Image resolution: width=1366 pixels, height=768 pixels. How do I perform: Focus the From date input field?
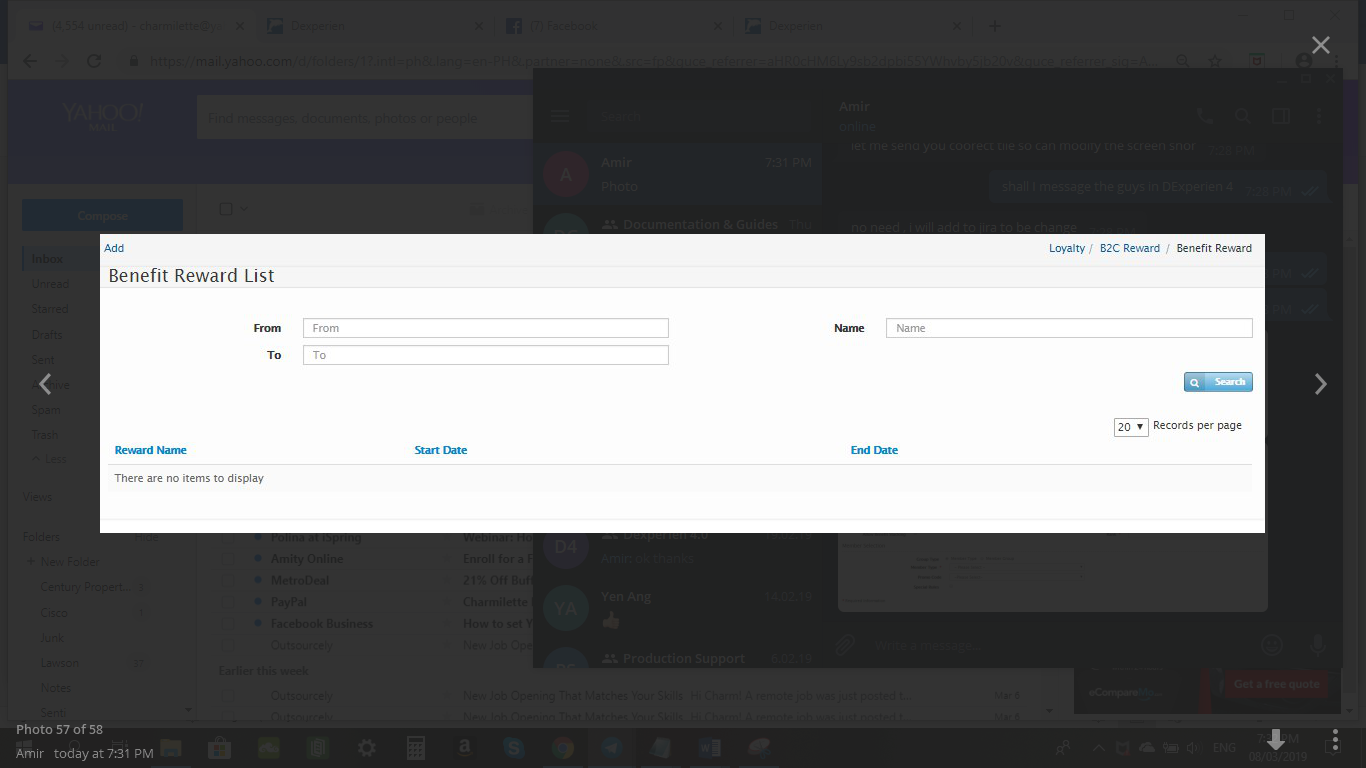(x=485, y=328)
